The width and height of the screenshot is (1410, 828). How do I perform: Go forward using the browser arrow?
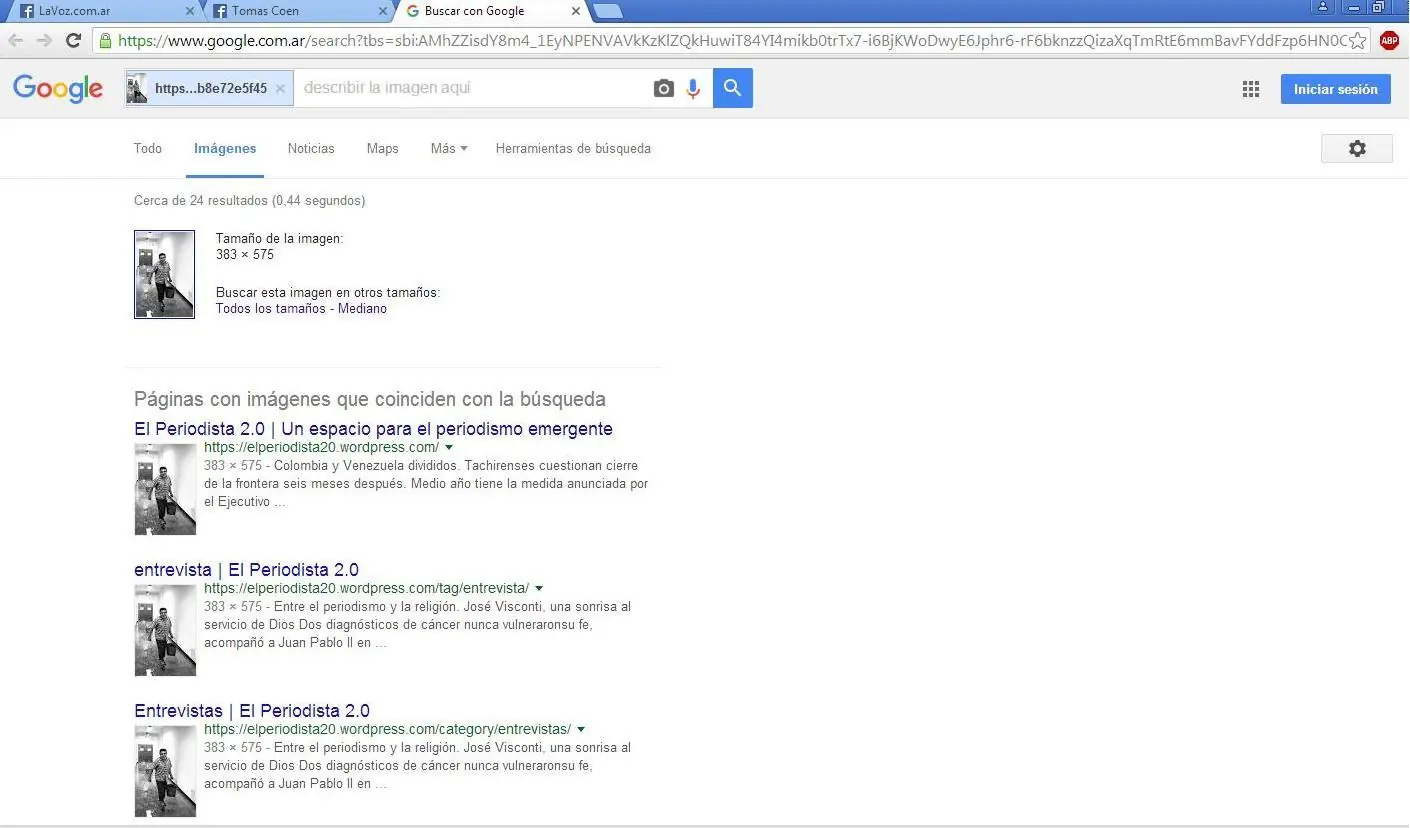pos(44,41)
